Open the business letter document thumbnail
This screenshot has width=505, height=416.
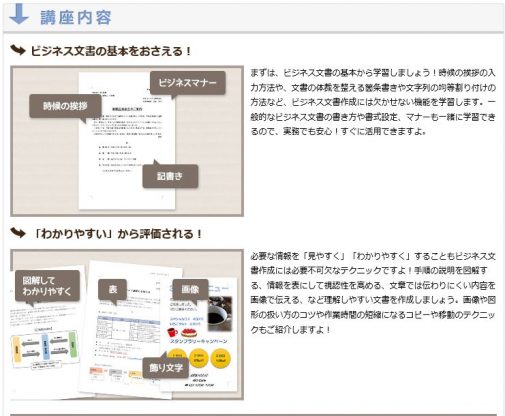[127, 141]
